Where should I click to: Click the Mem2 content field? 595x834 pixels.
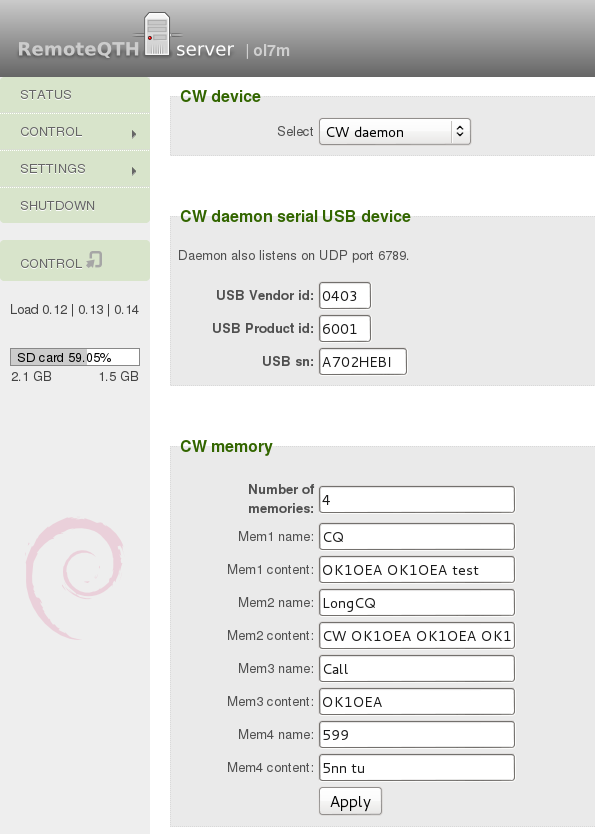(417, 636)
